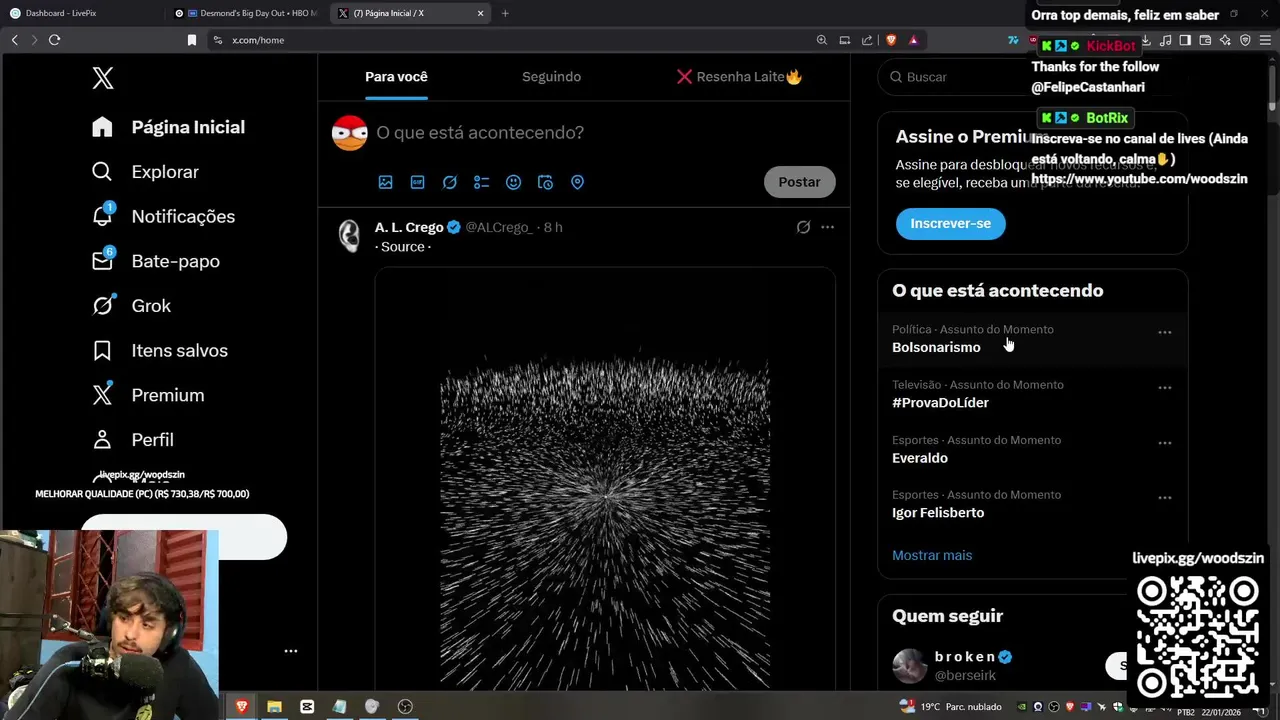Open a new browser tab
The width and height of the screenshot is (1280, 720).
coord(505,13)
